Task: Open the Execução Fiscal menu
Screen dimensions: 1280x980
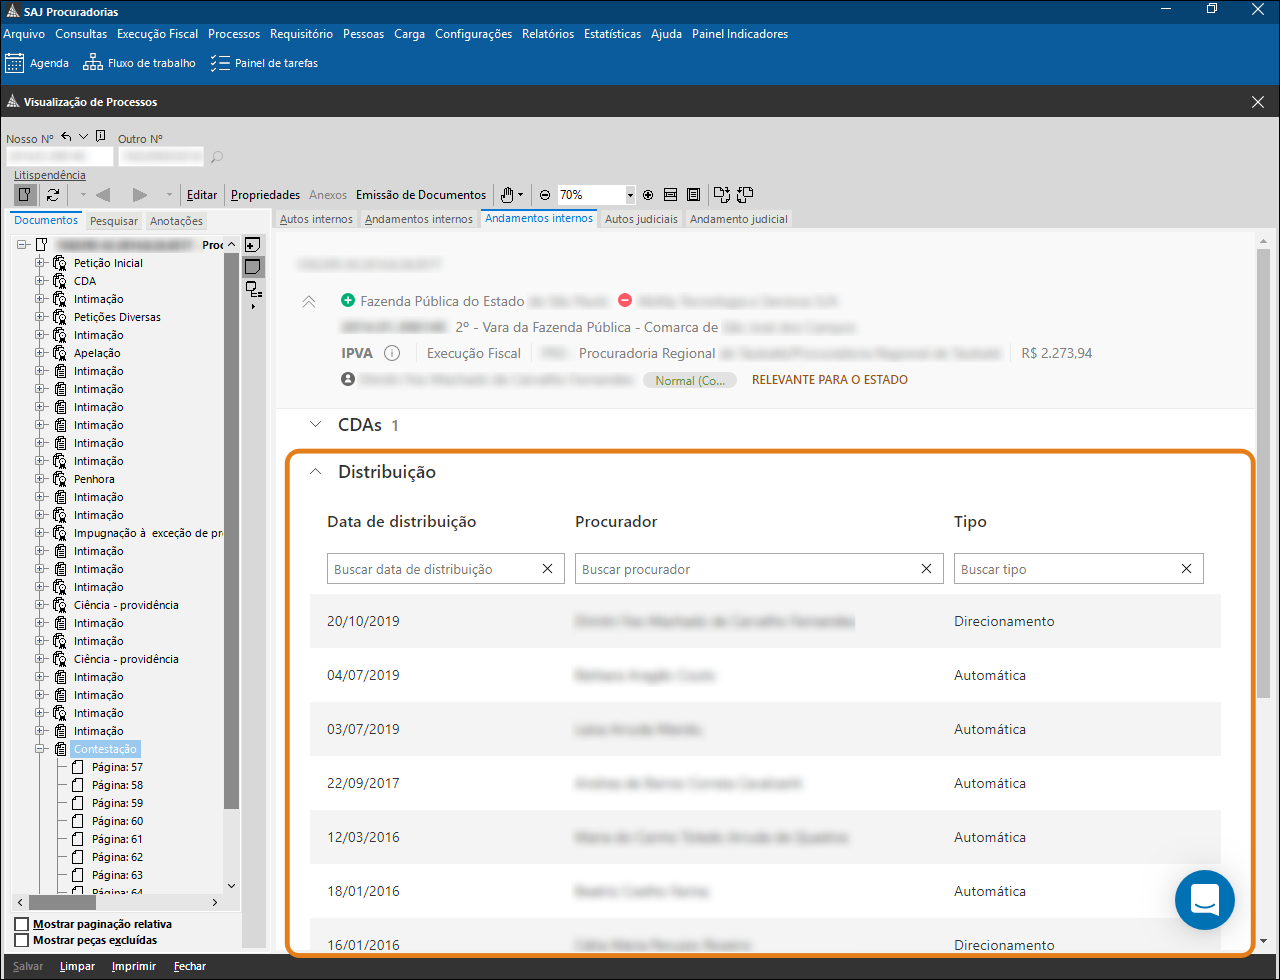Action: click(x=157, y=34)
